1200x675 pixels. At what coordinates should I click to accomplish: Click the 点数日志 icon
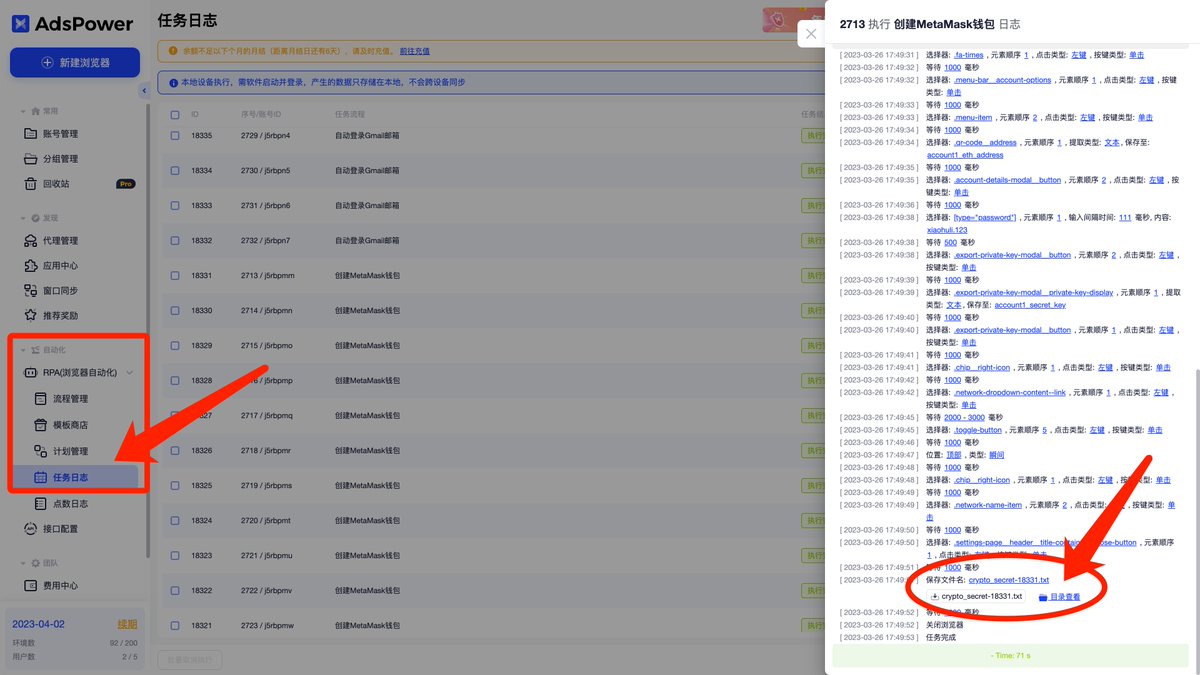click(41, 504)
